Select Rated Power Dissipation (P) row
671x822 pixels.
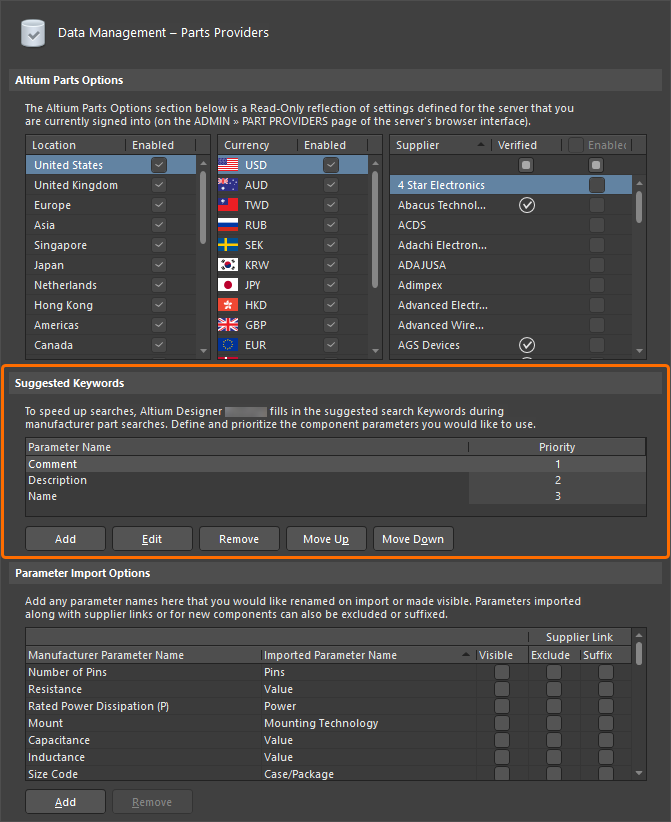[328, 706]
